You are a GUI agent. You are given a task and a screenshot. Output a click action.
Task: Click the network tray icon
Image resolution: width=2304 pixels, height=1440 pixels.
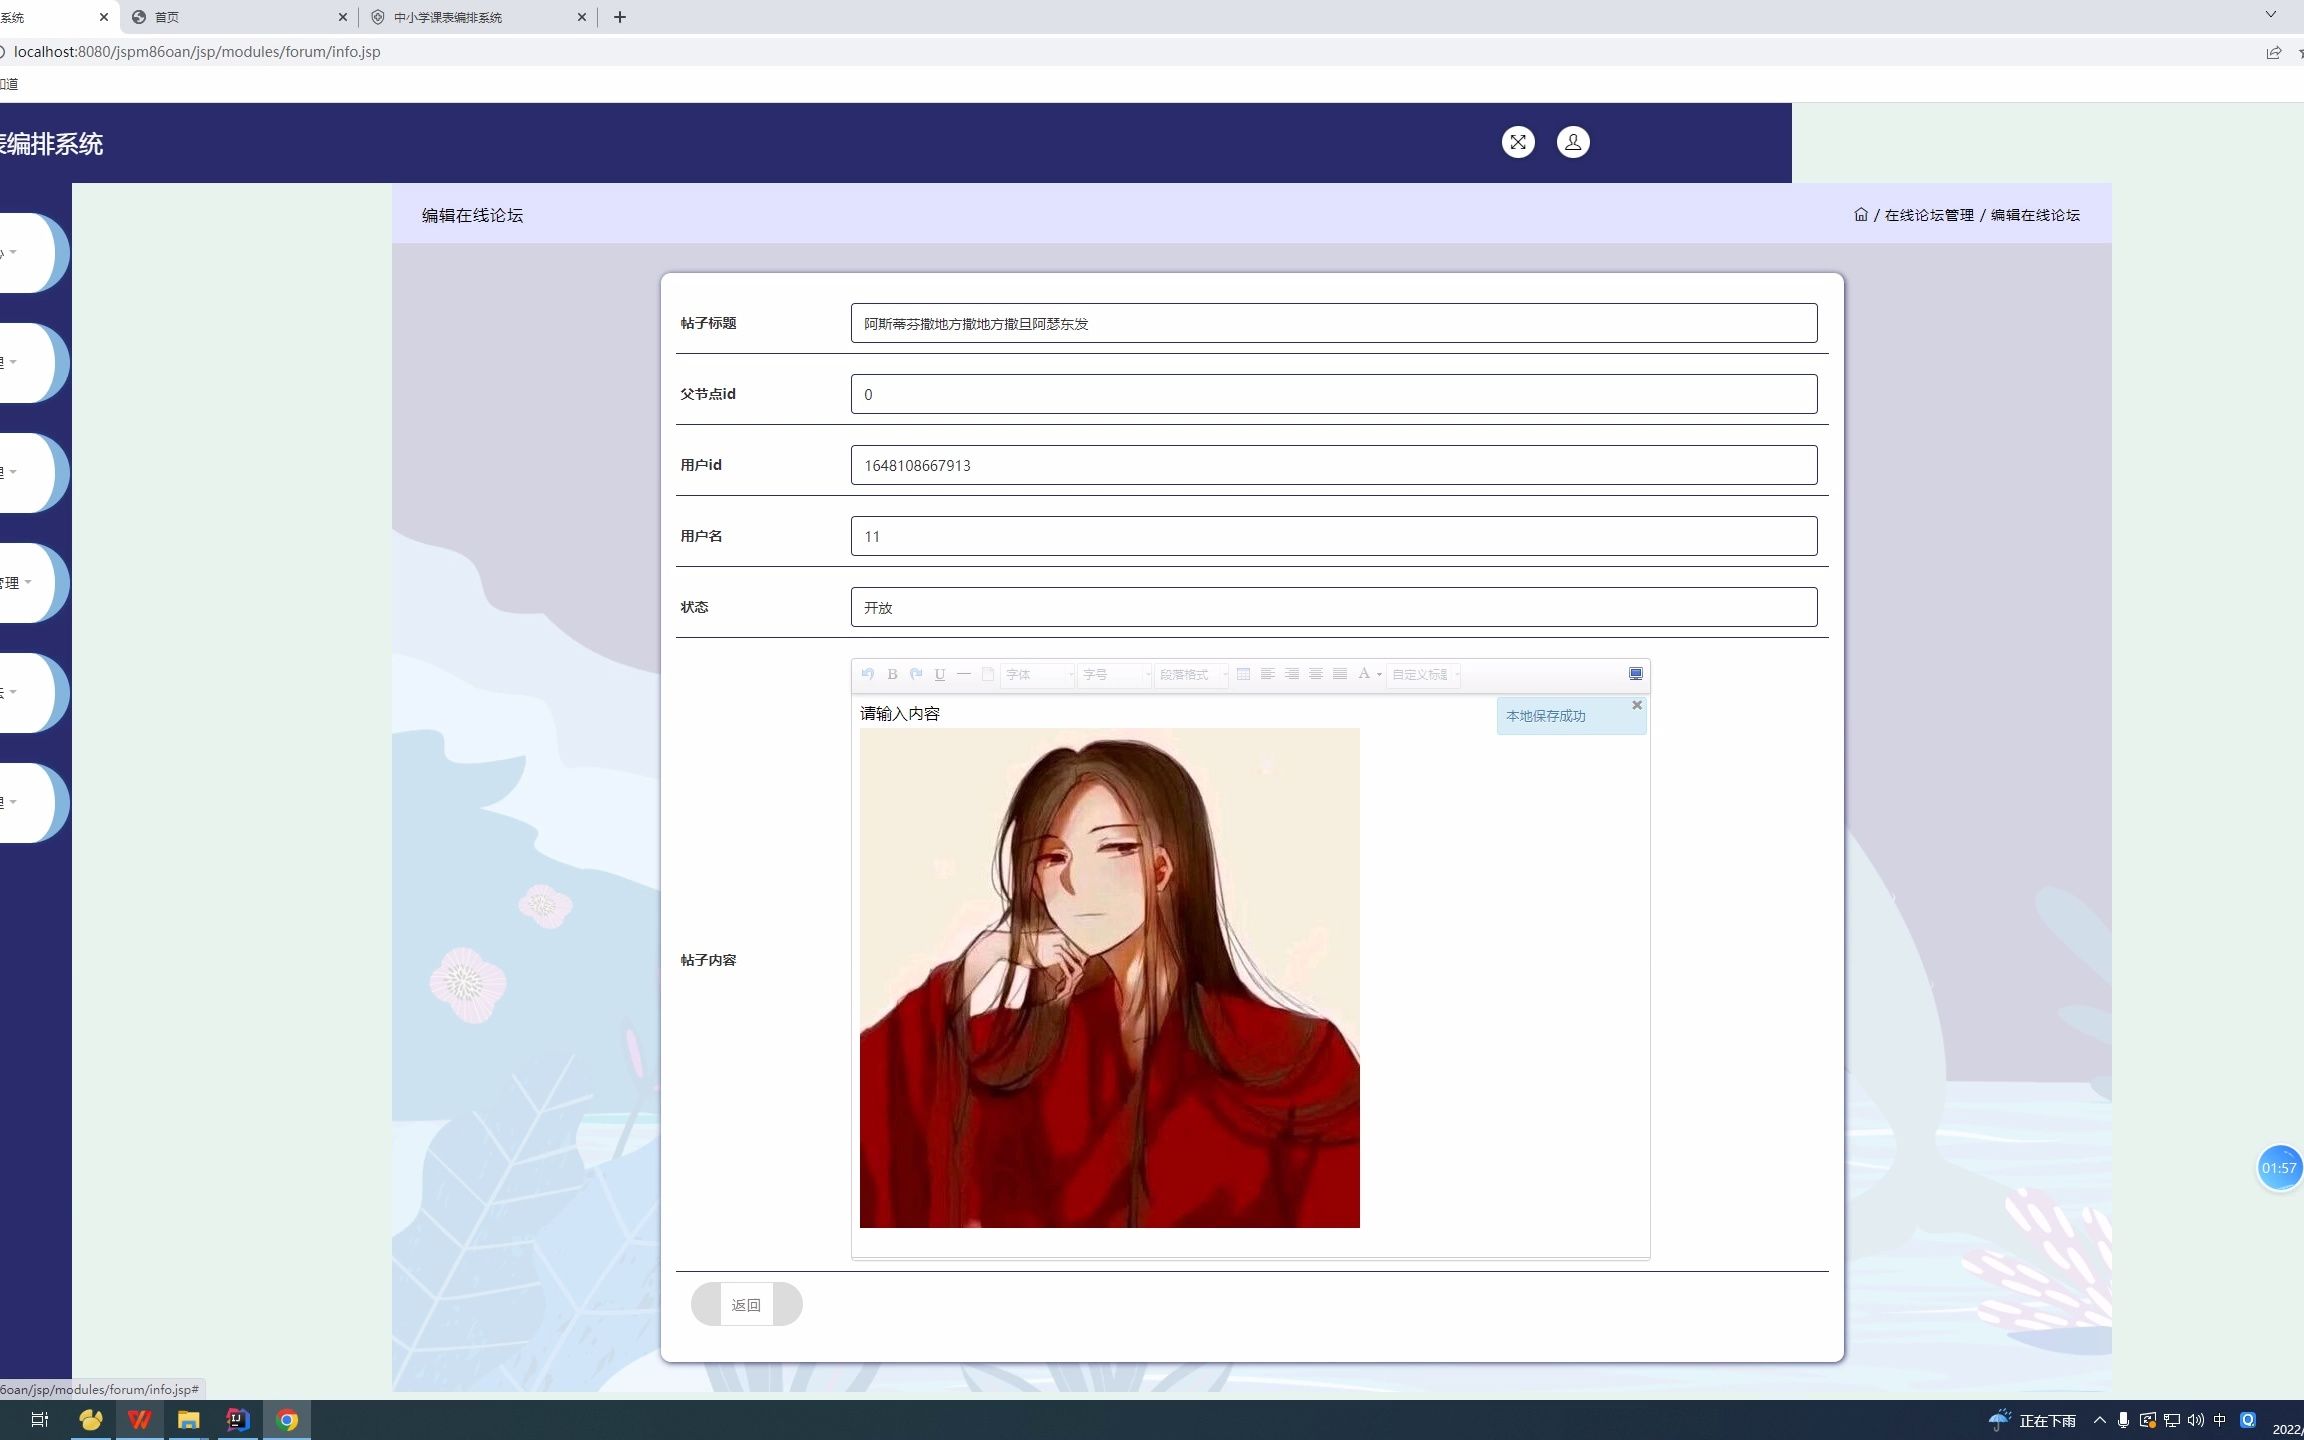coord(2172,1420)
